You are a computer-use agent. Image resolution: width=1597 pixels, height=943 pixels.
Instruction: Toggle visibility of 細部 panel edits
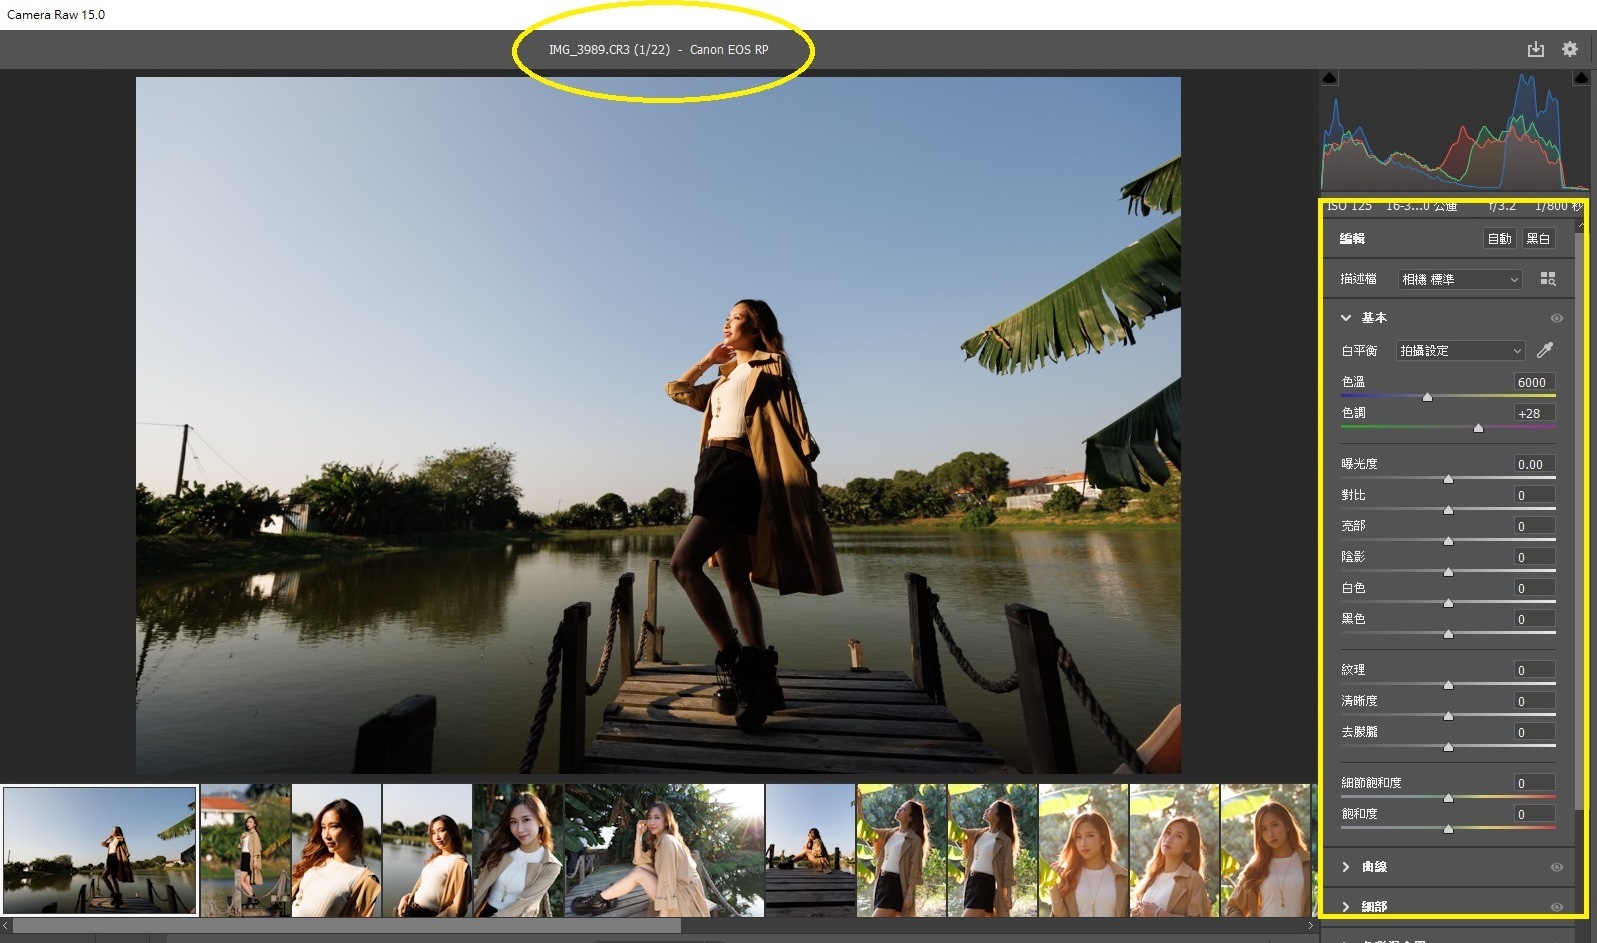coord(1556,906)
